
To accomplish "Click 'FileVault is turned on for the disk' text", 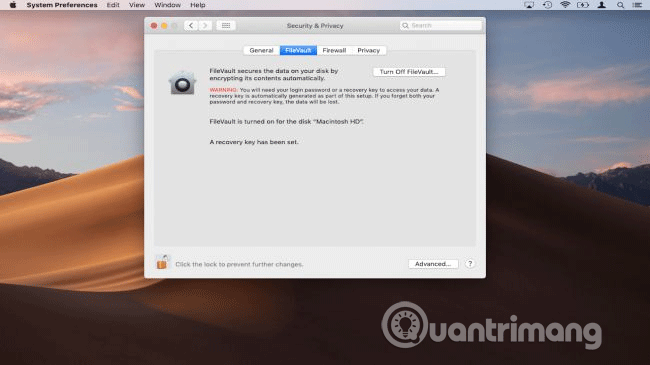I will click(x=286, y=122).
